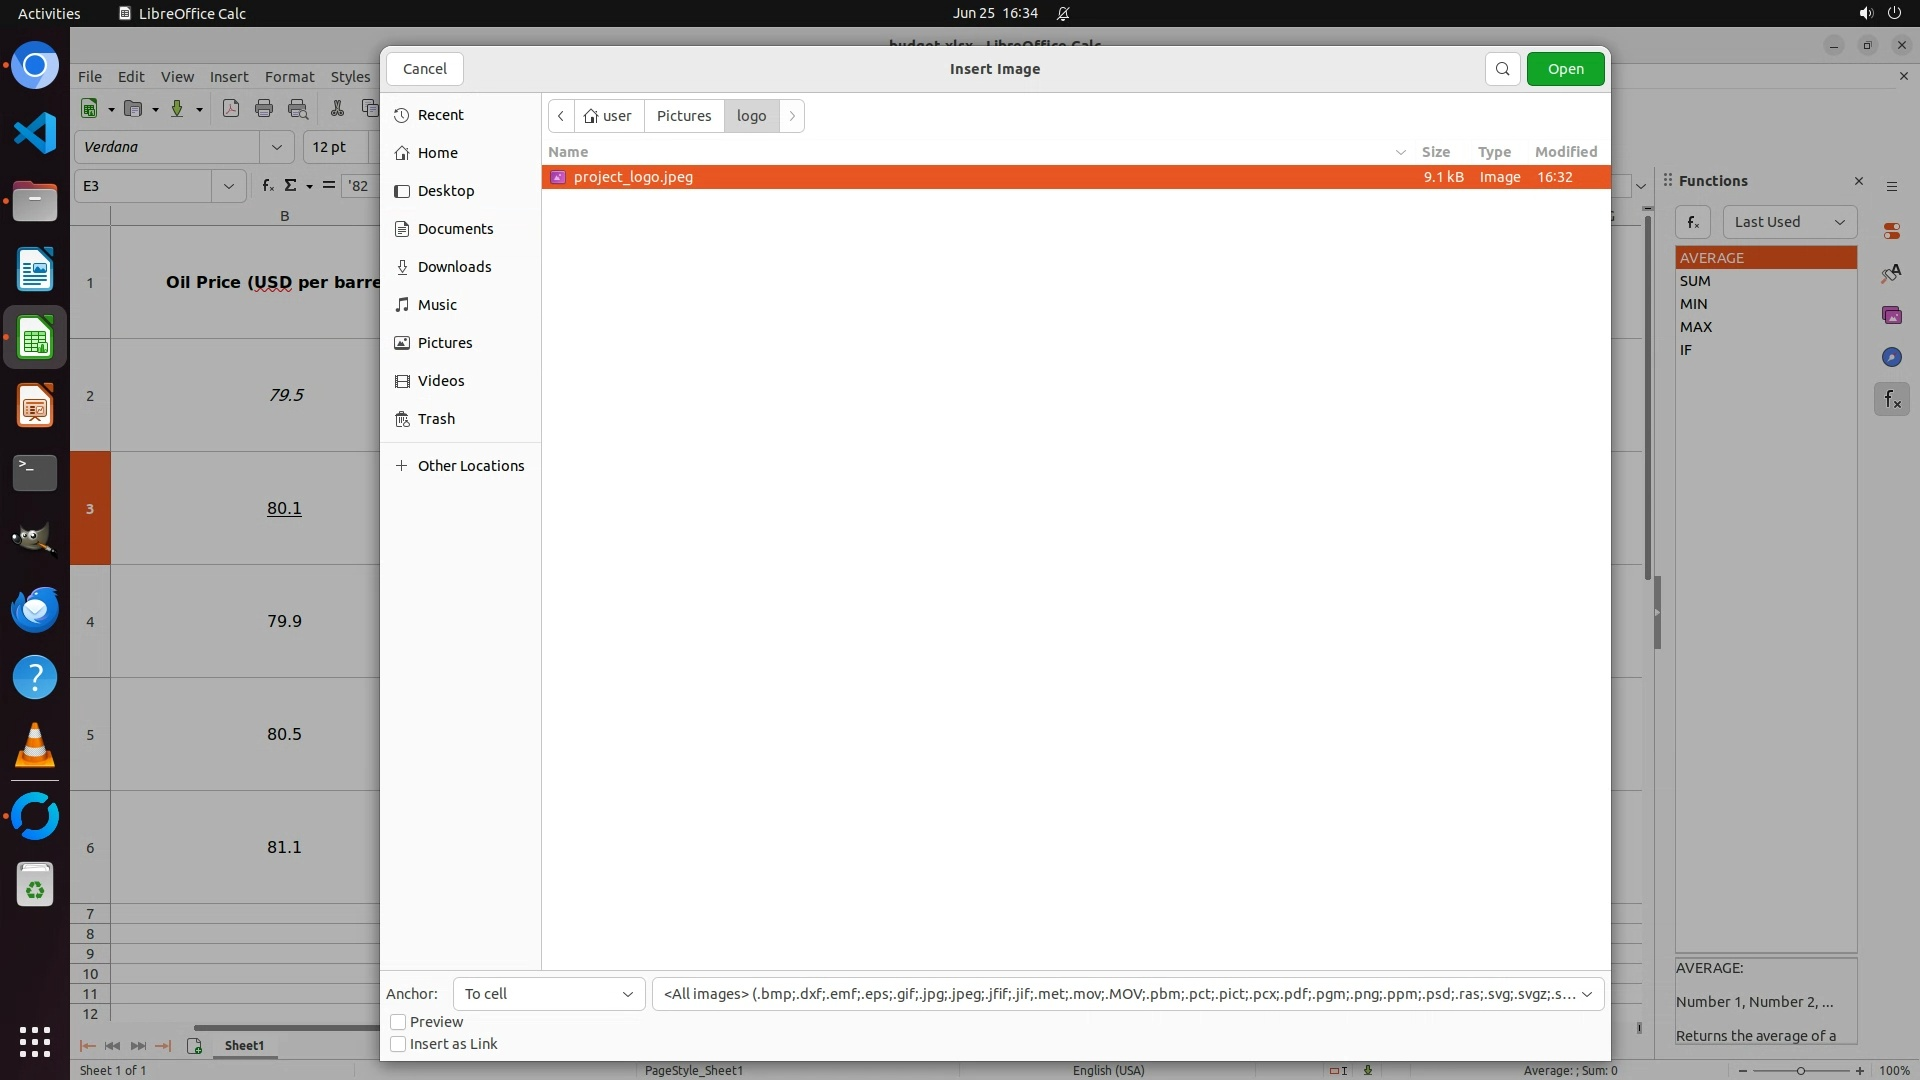Image resolution: width=1920 pixels, height=1080 pixels.
Task: Open the Anchor 'To cell' dropdown
Action: point(548,994)
